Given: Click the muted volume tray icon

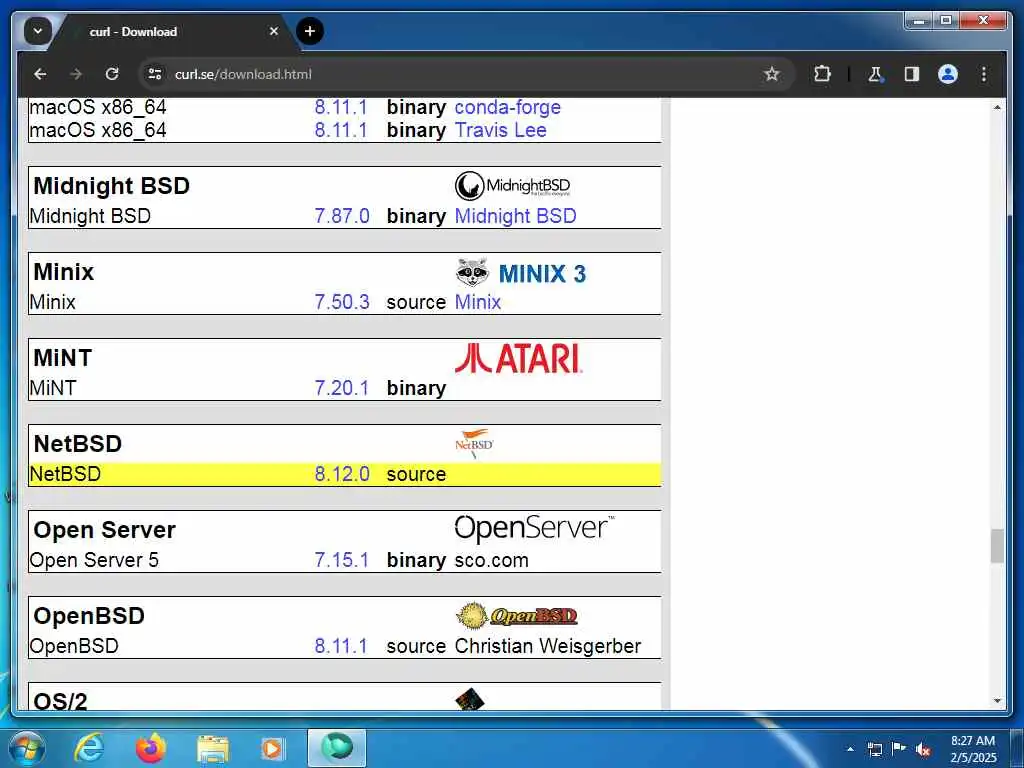Looking at the screenshot, I should coord(923,750).
